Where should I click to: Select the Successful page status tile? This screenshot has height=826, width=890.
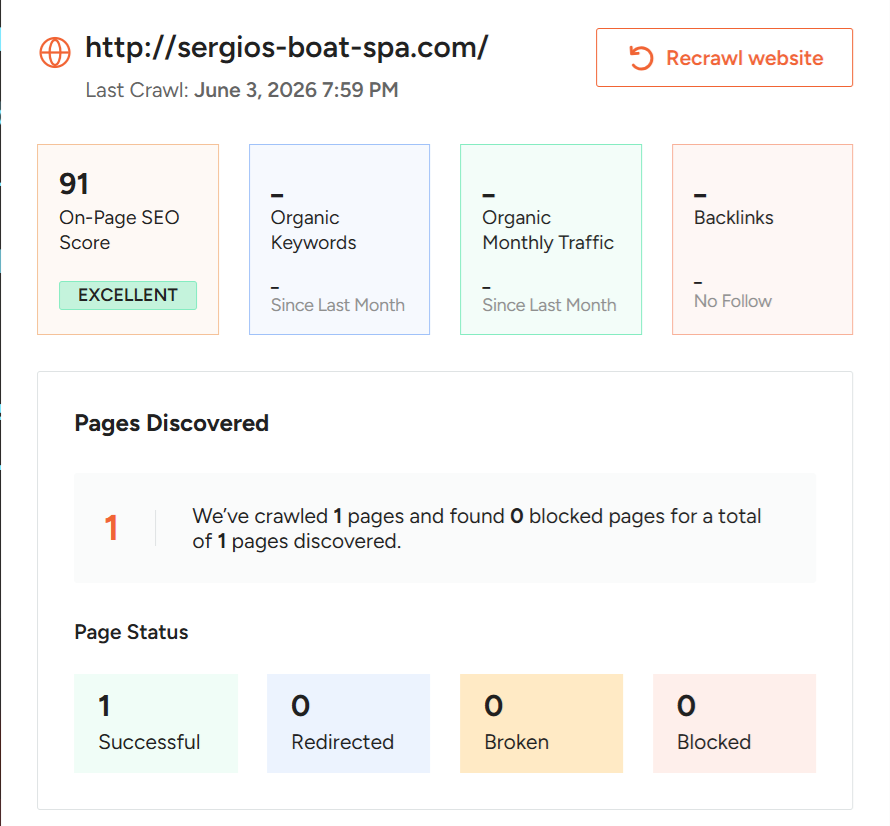156,723
